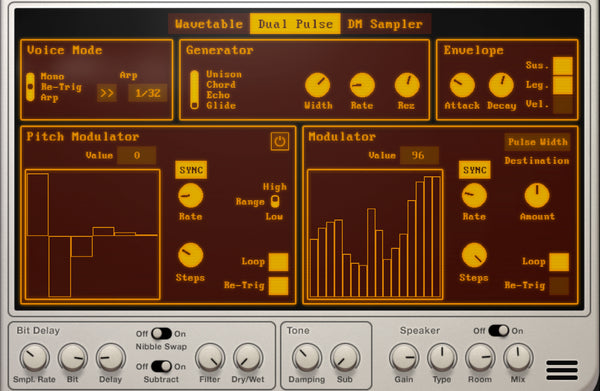
Task: Open the hamburger menu icon
Action: pyautogui.click(x=562, y=370)
